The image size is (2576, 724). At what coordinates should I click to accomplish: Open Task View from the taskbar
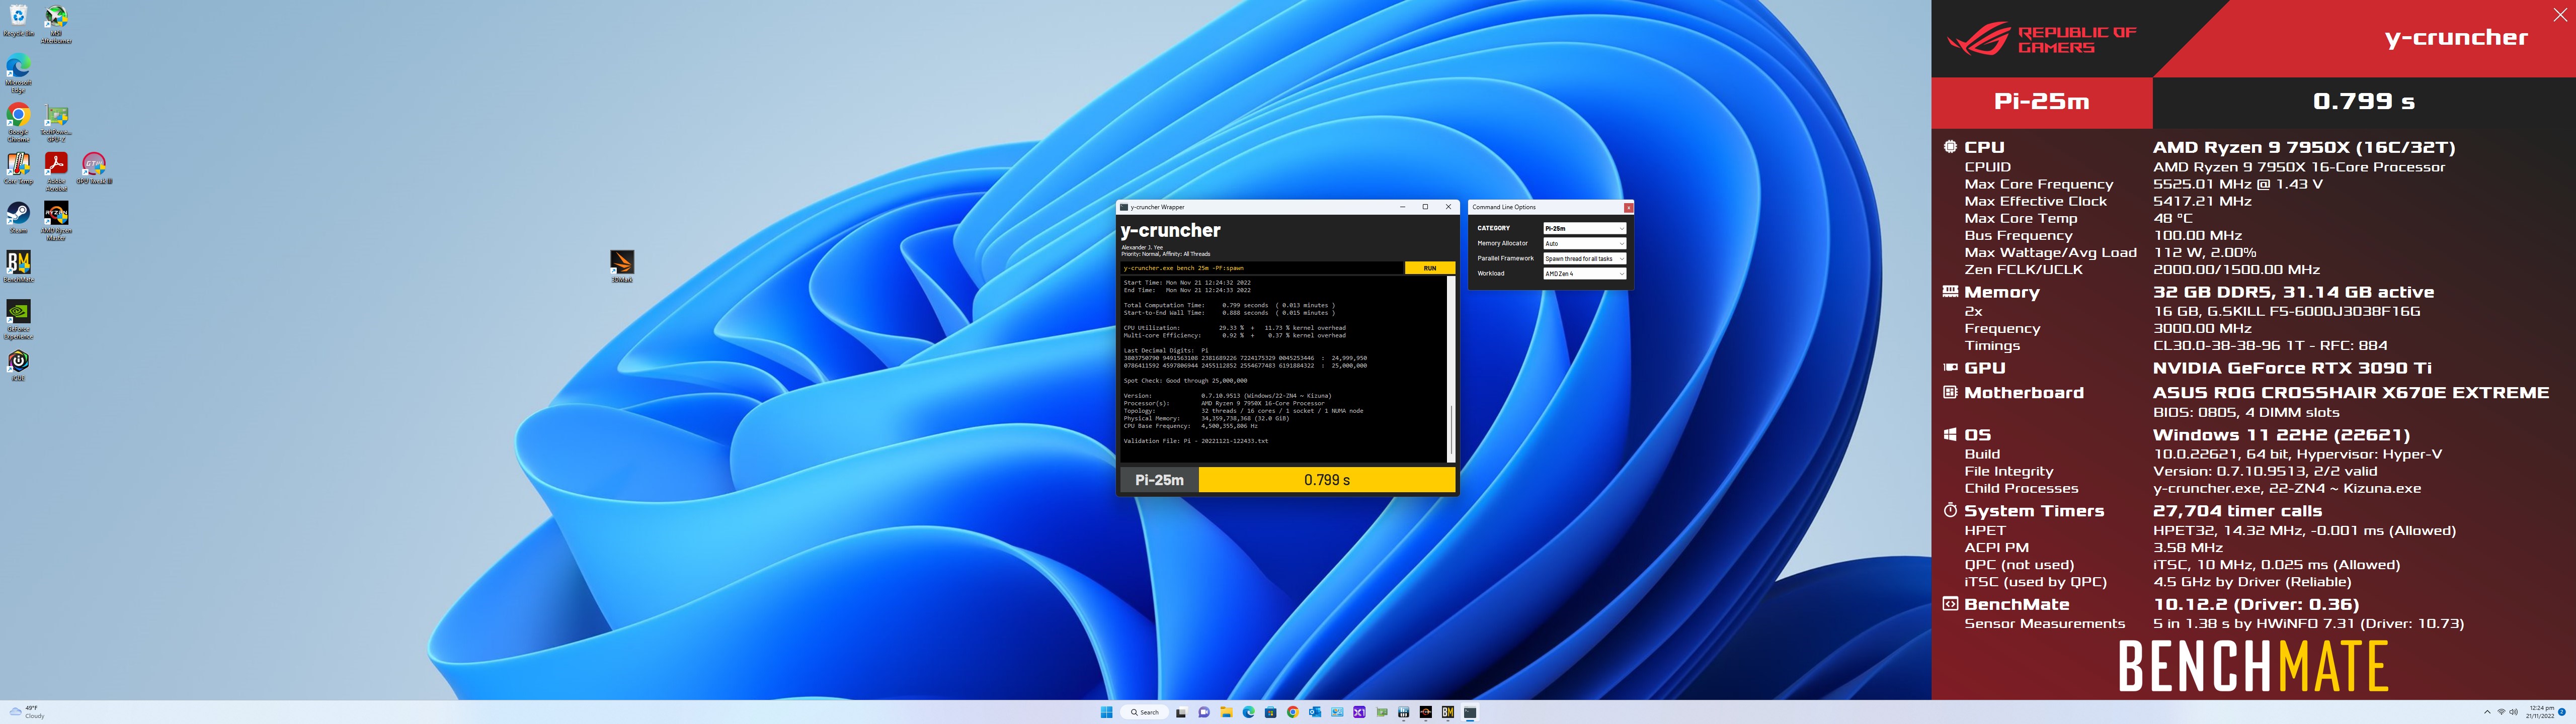tap(1182, 712)
